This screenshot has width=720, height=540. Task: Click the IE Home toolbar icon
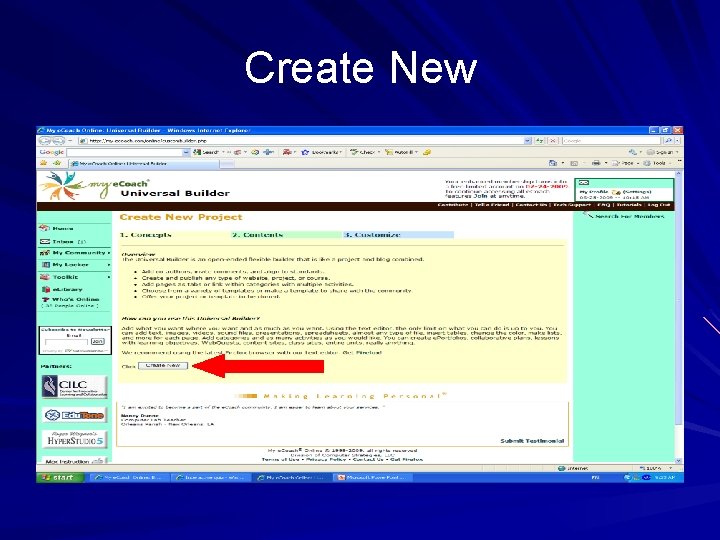tap(553, 163)
